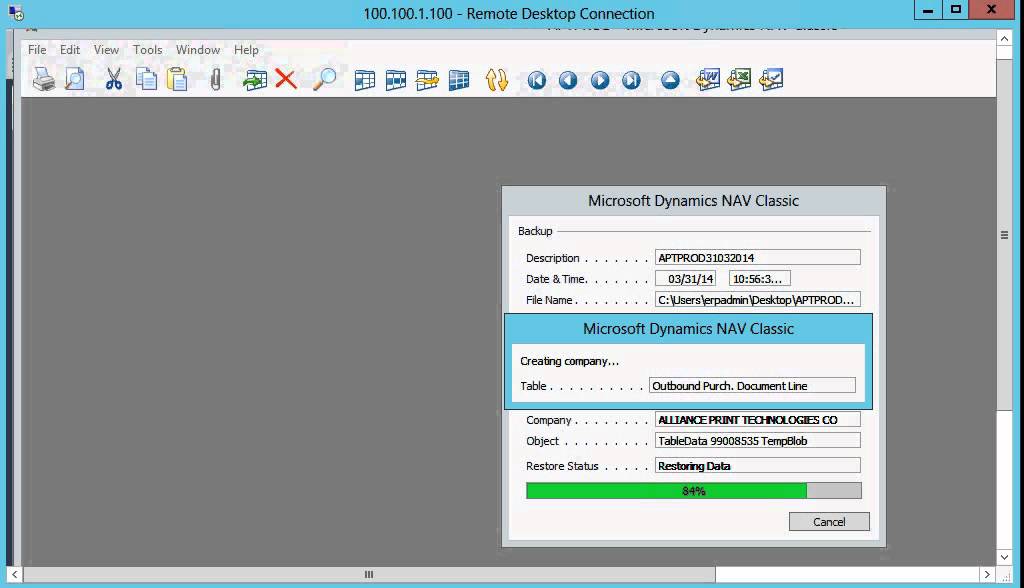Screen dimensions: 1024x588
Task: Open the Help menu
Action: [x=246, y=50]
